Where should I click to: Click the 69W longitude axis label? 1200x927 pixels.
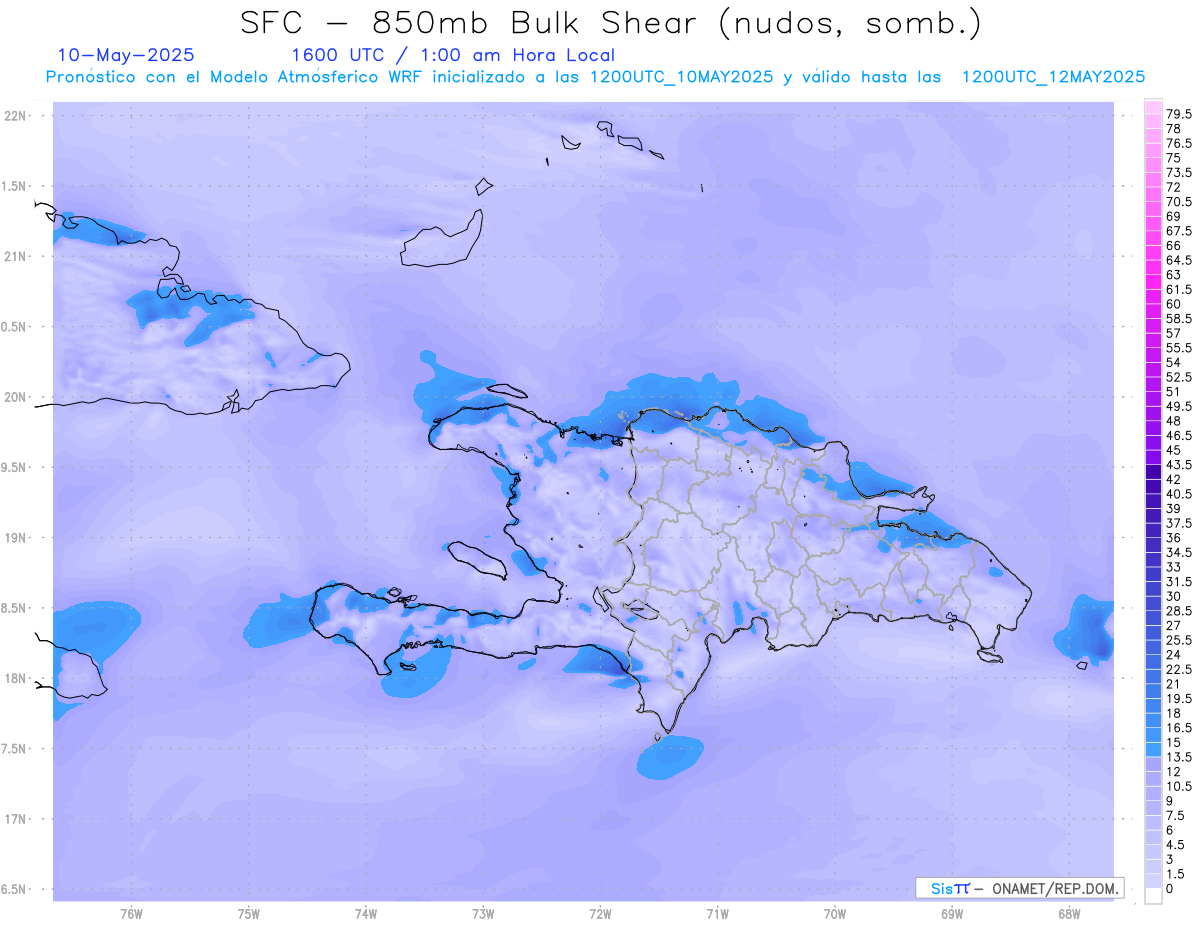tap(952, 914)
